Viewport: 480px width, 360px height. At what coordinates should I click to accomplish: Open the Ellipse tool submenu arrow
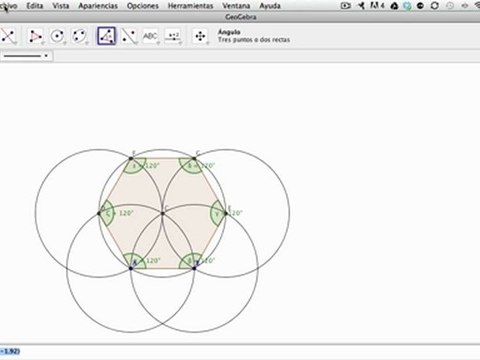point(86,43)
